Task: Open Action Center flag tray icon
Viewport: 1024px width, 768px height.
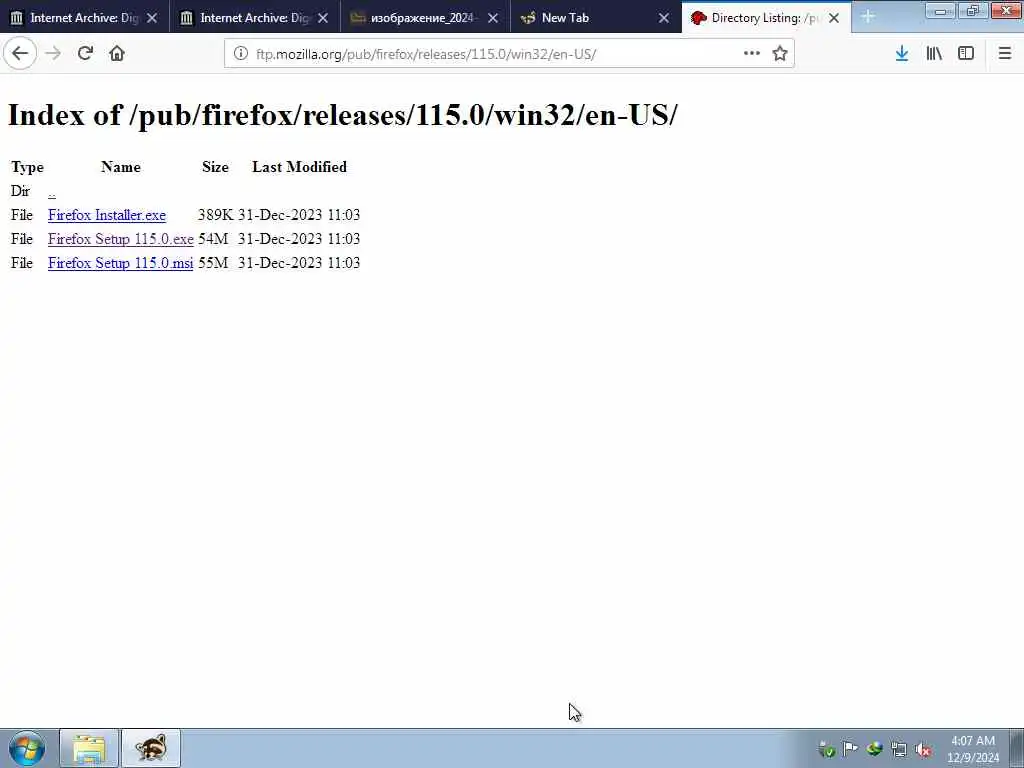Action: click(x=850, y=749)
